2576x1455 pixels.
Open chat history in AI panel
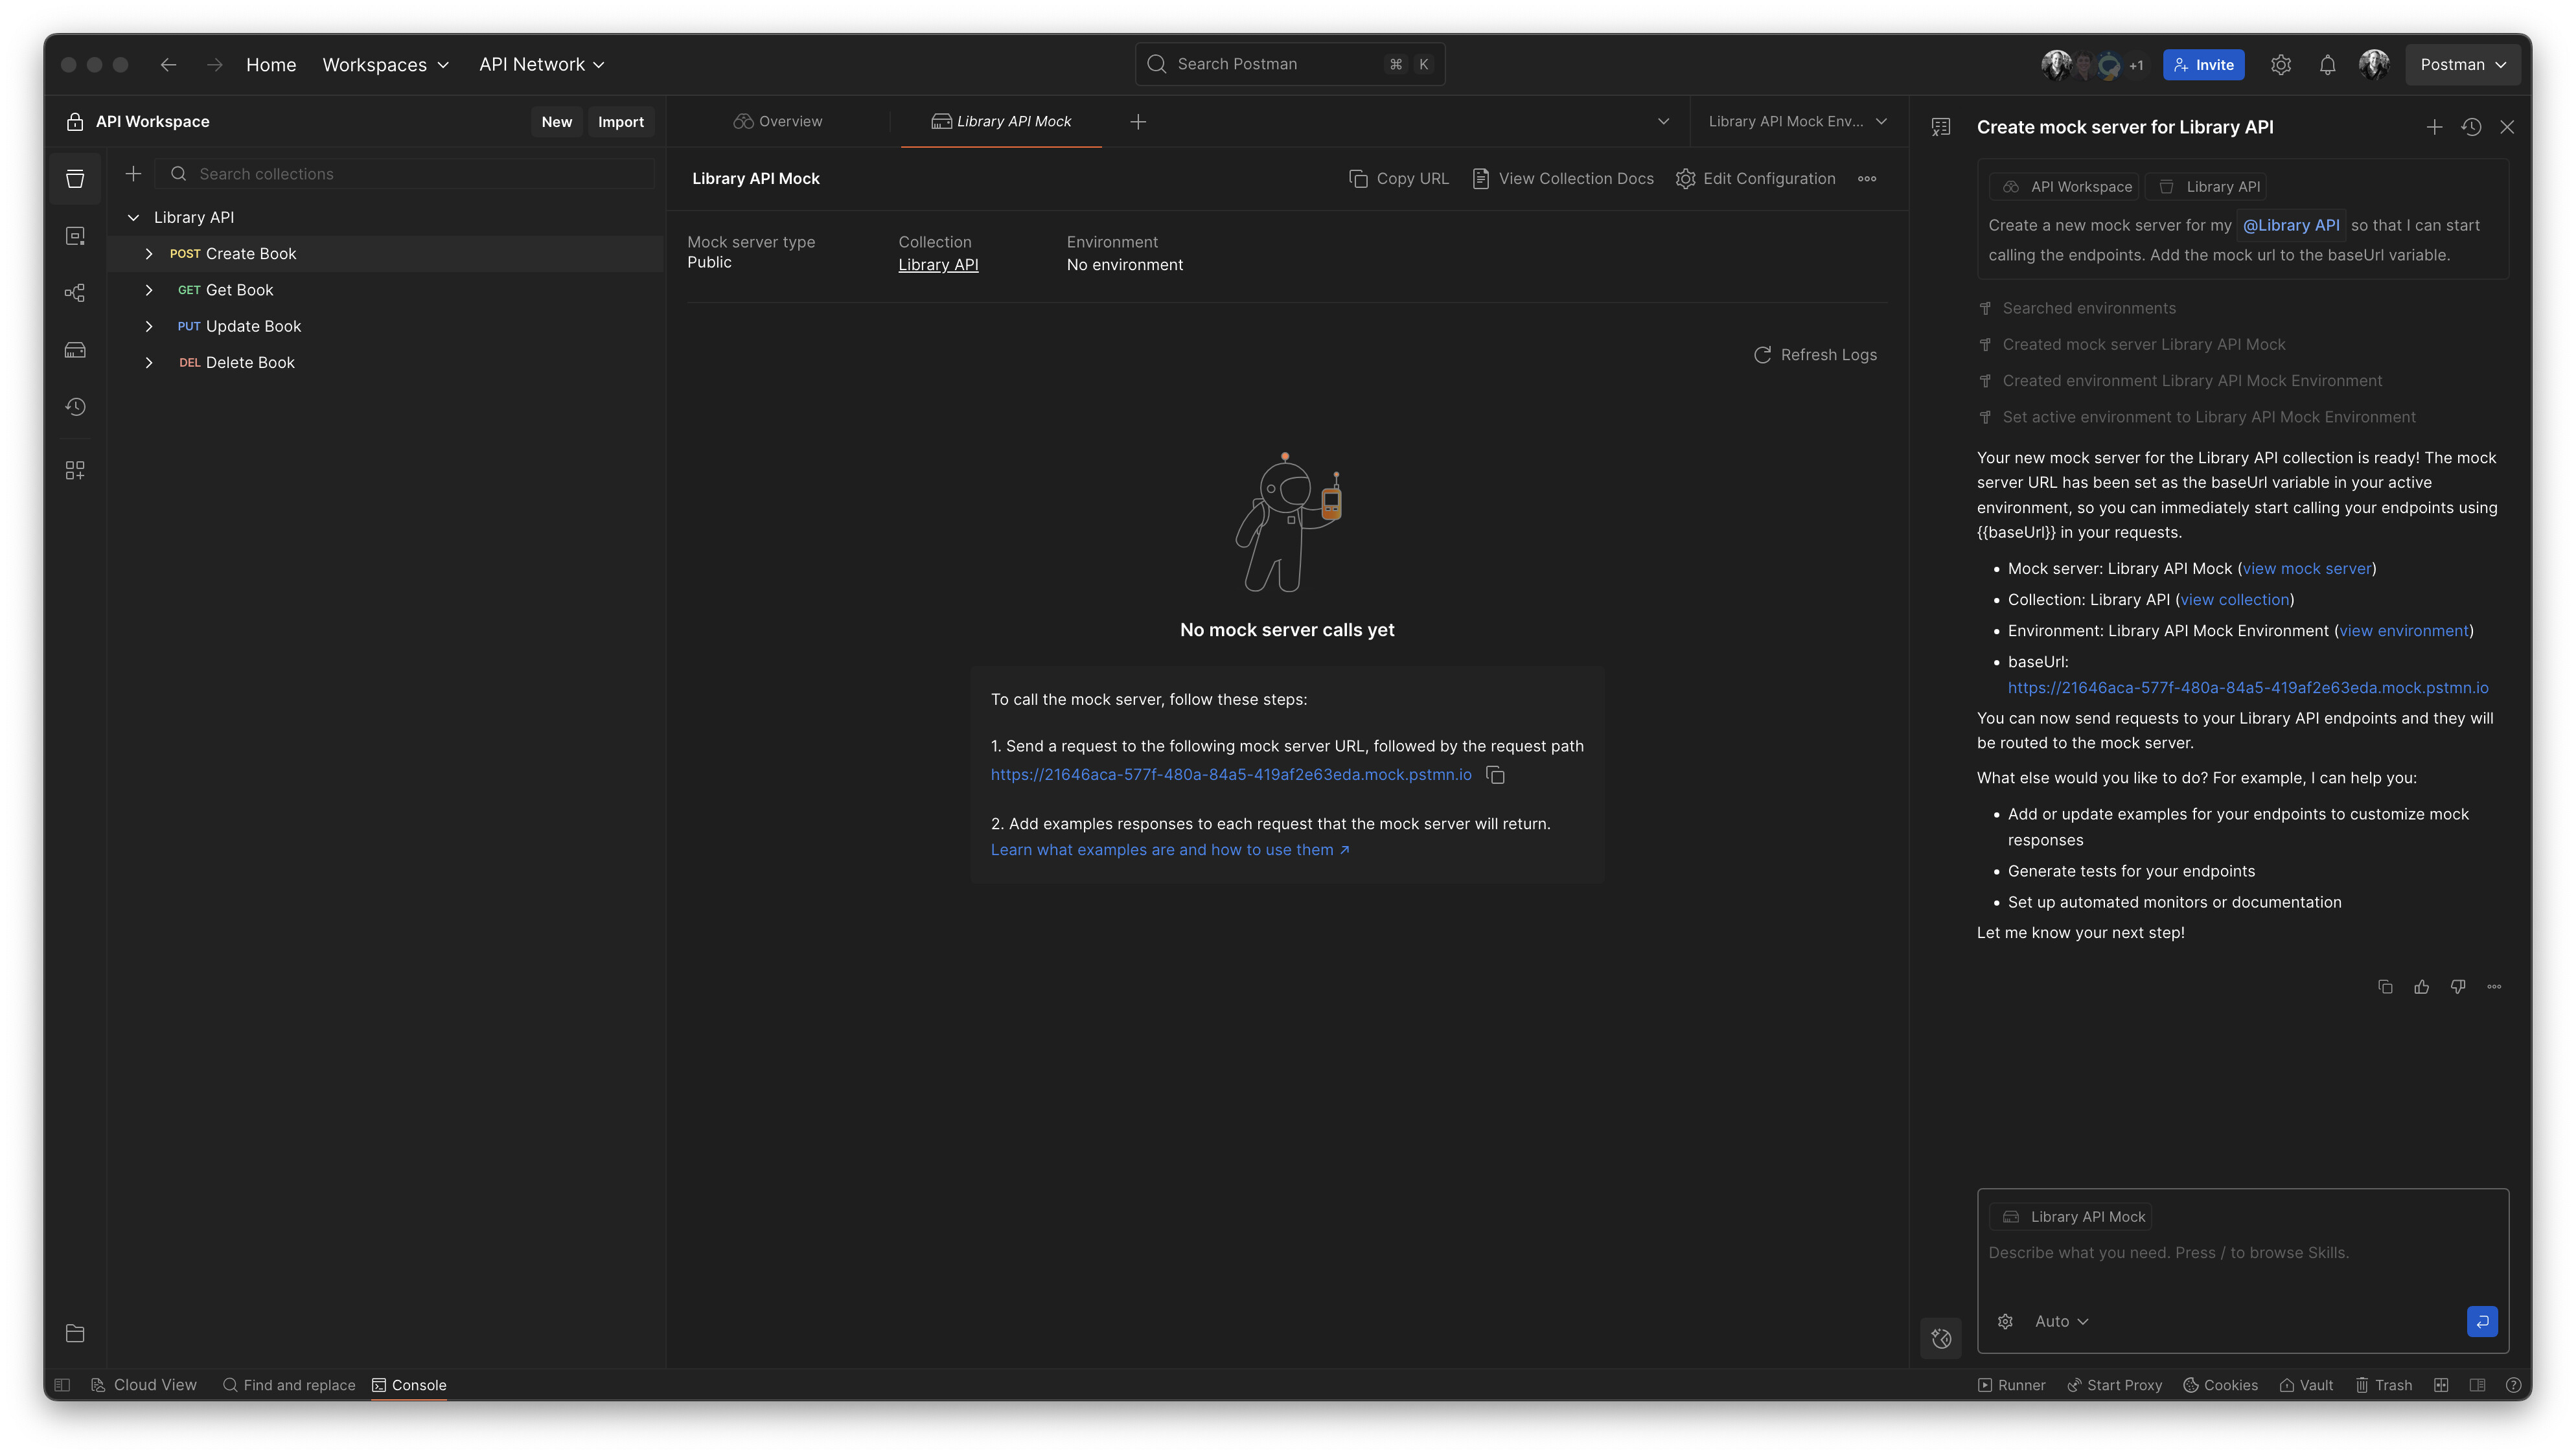pyautogui.click(x=2471, y=127)
